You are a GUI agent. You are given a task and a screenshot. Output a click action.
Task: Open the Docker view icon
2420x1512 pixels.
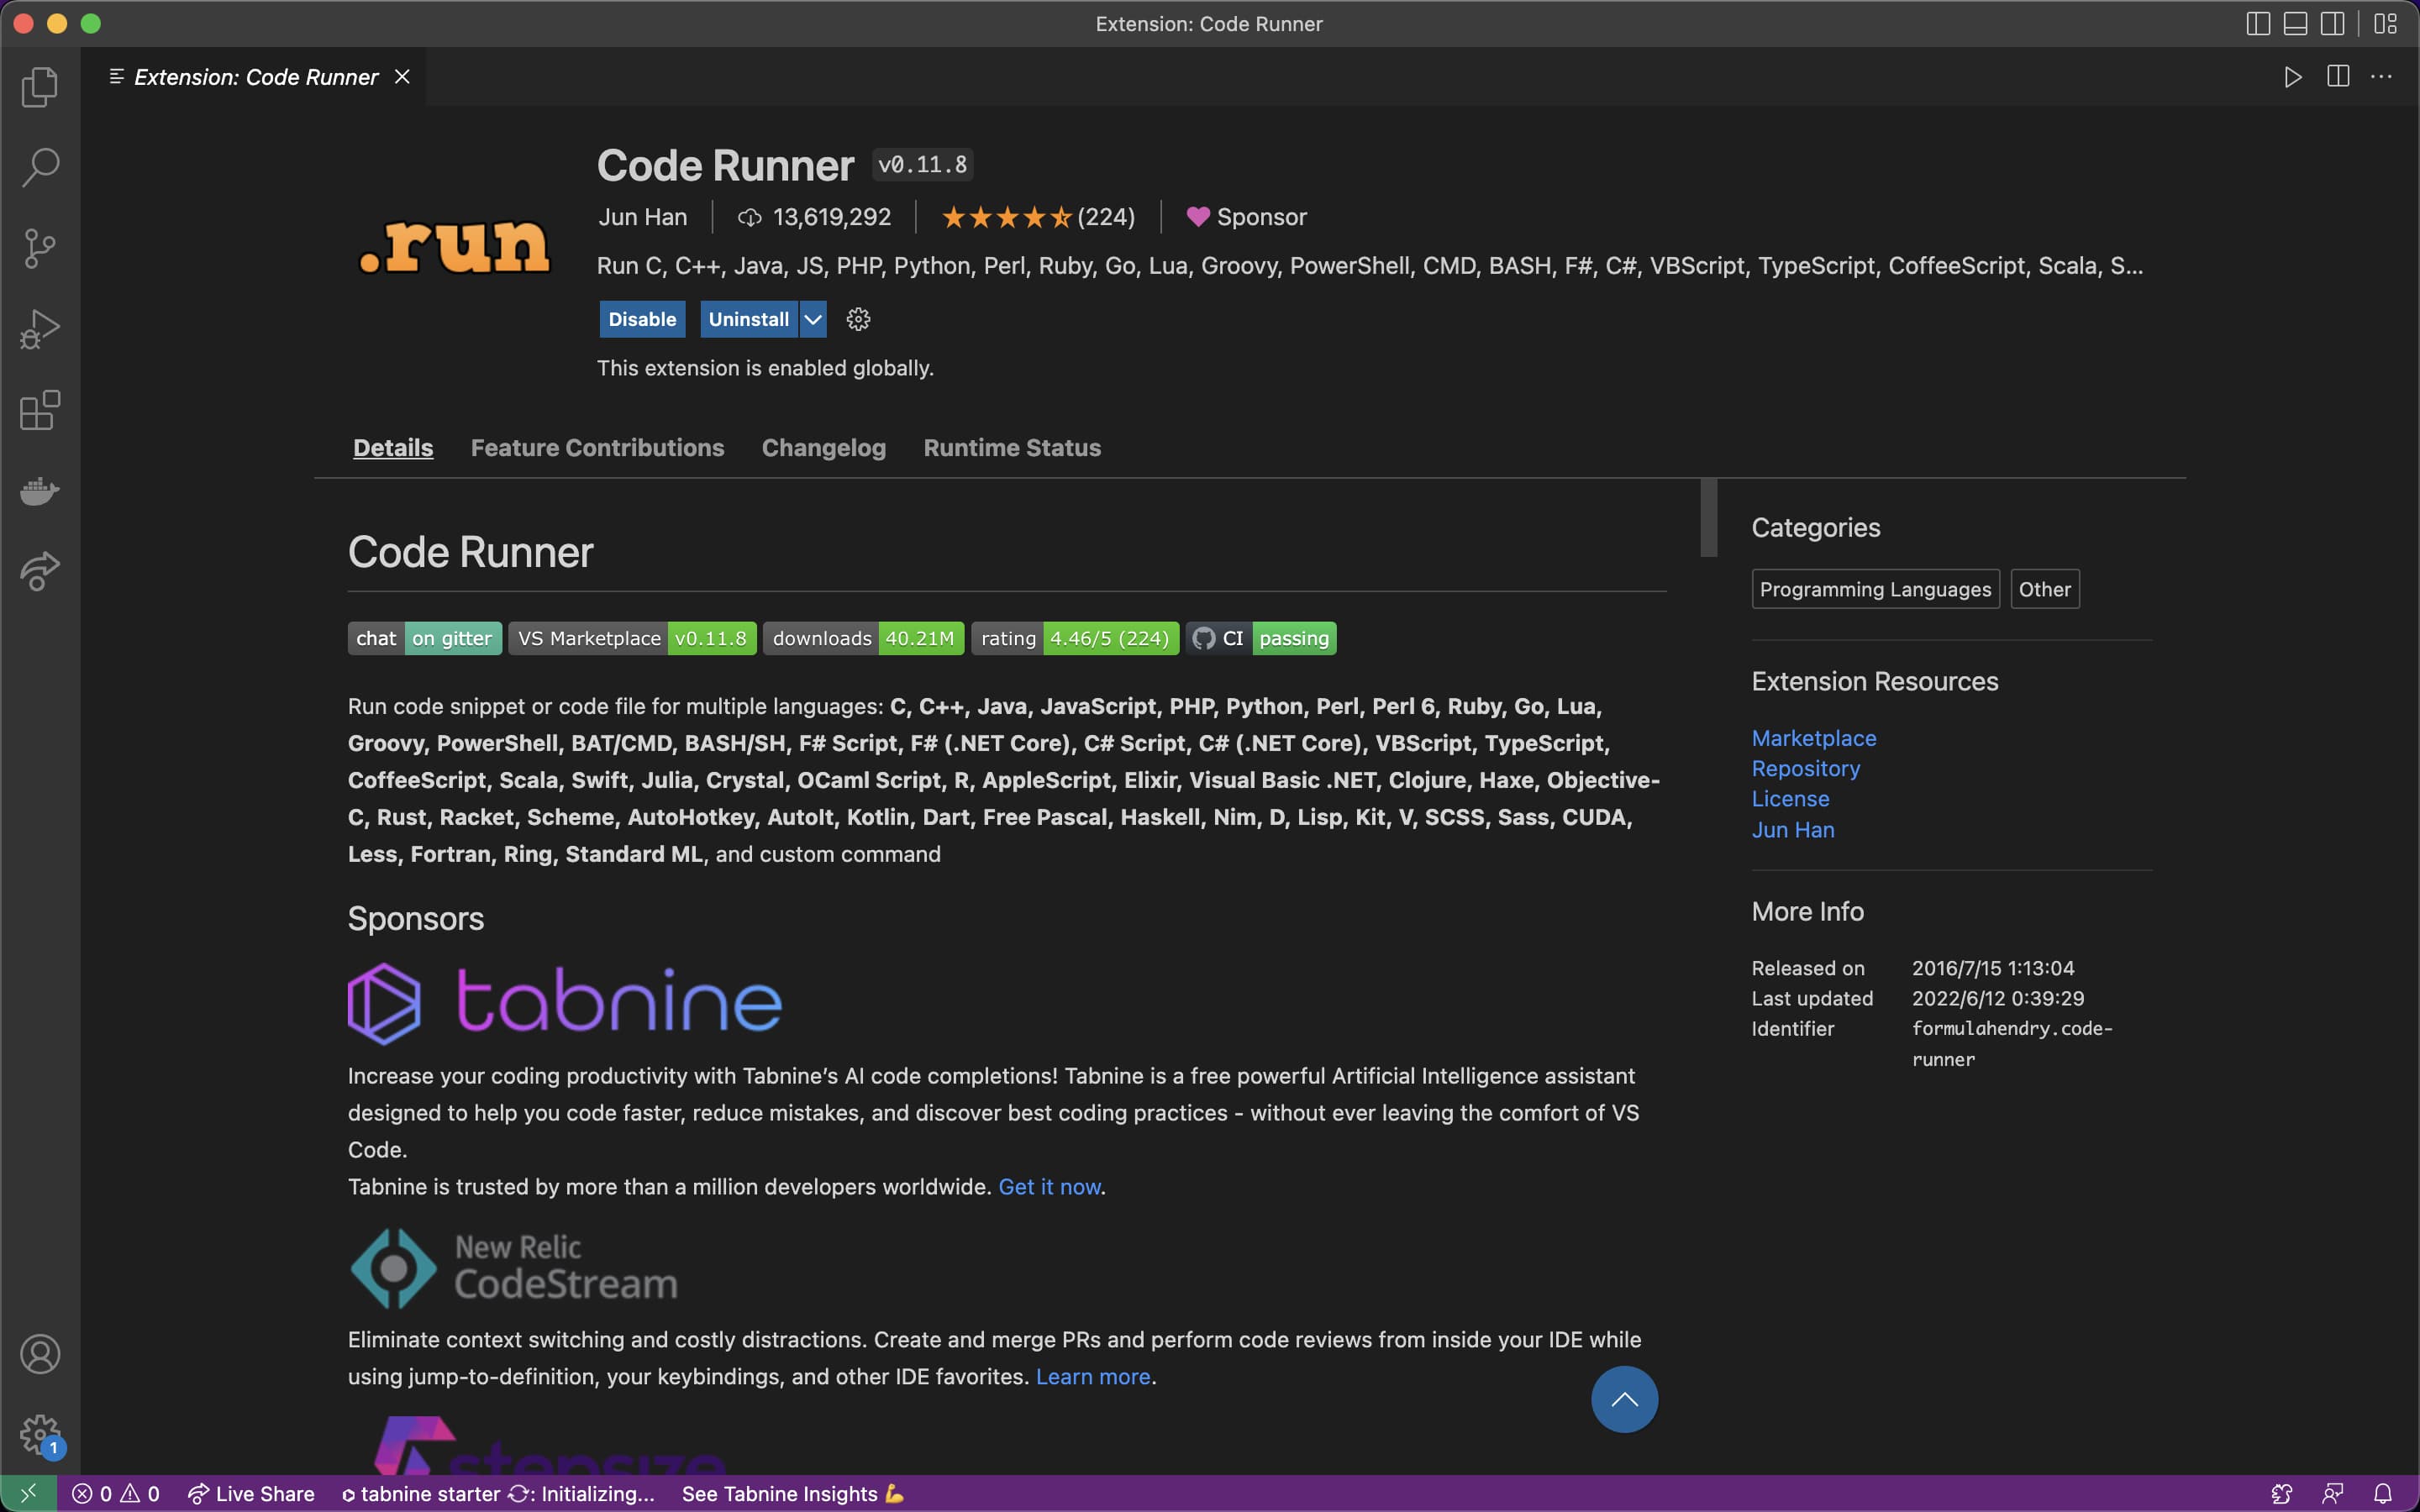pos(40,491)
